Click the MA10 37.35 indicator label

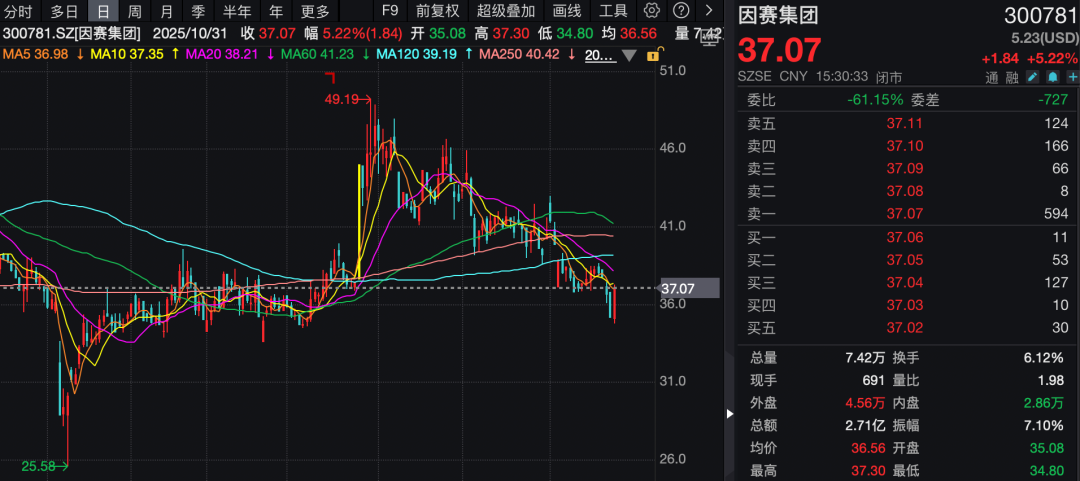(x=129, y=54)
